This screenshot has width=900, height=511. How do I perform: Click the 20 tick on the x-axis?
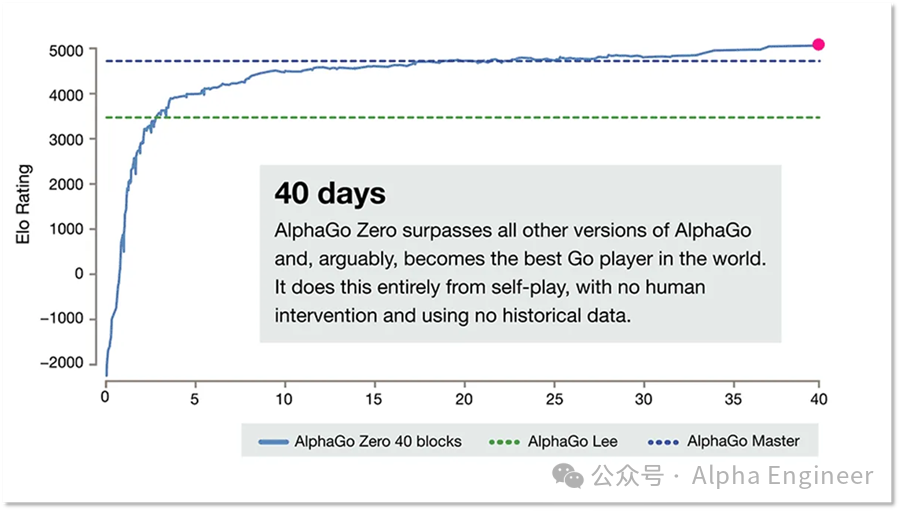click(x=464, y=399)
